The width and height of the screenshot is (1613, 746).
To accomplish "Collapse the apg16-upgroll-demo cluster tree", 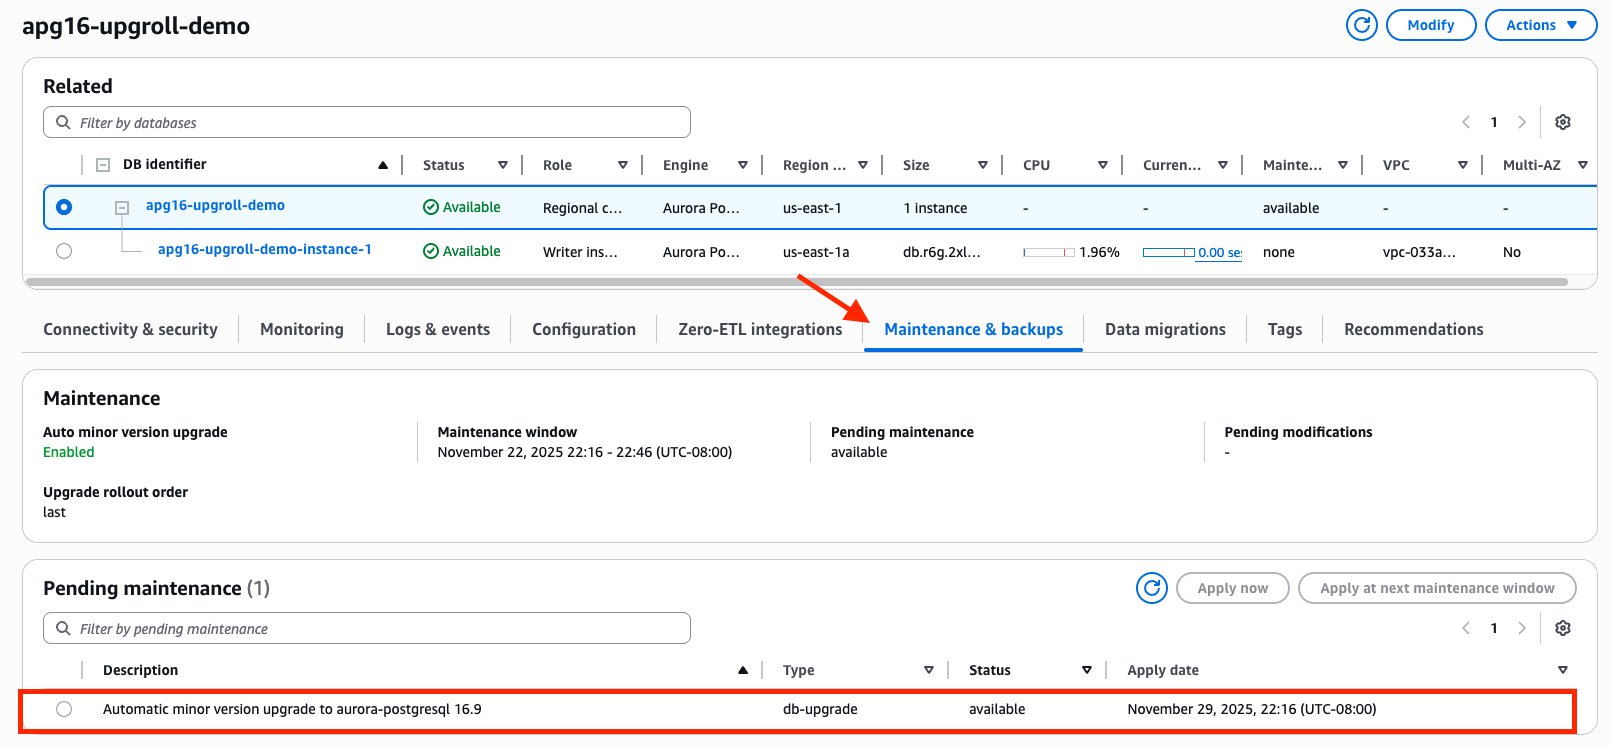I will point(122,208).
